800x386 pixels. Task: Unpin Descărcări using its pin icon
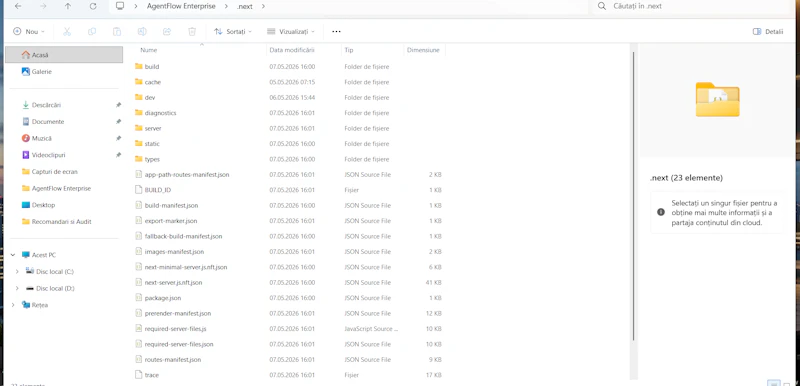118,105
